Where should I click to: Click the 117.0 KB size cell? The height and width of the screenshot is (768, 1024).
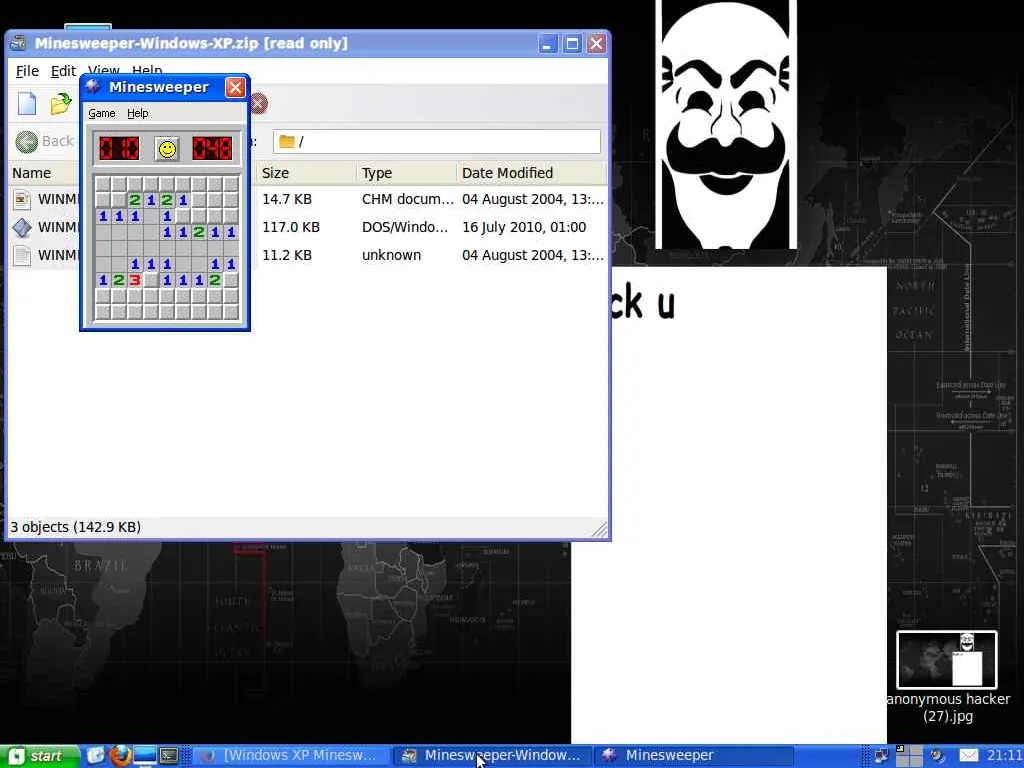click(x=291, y=227)
